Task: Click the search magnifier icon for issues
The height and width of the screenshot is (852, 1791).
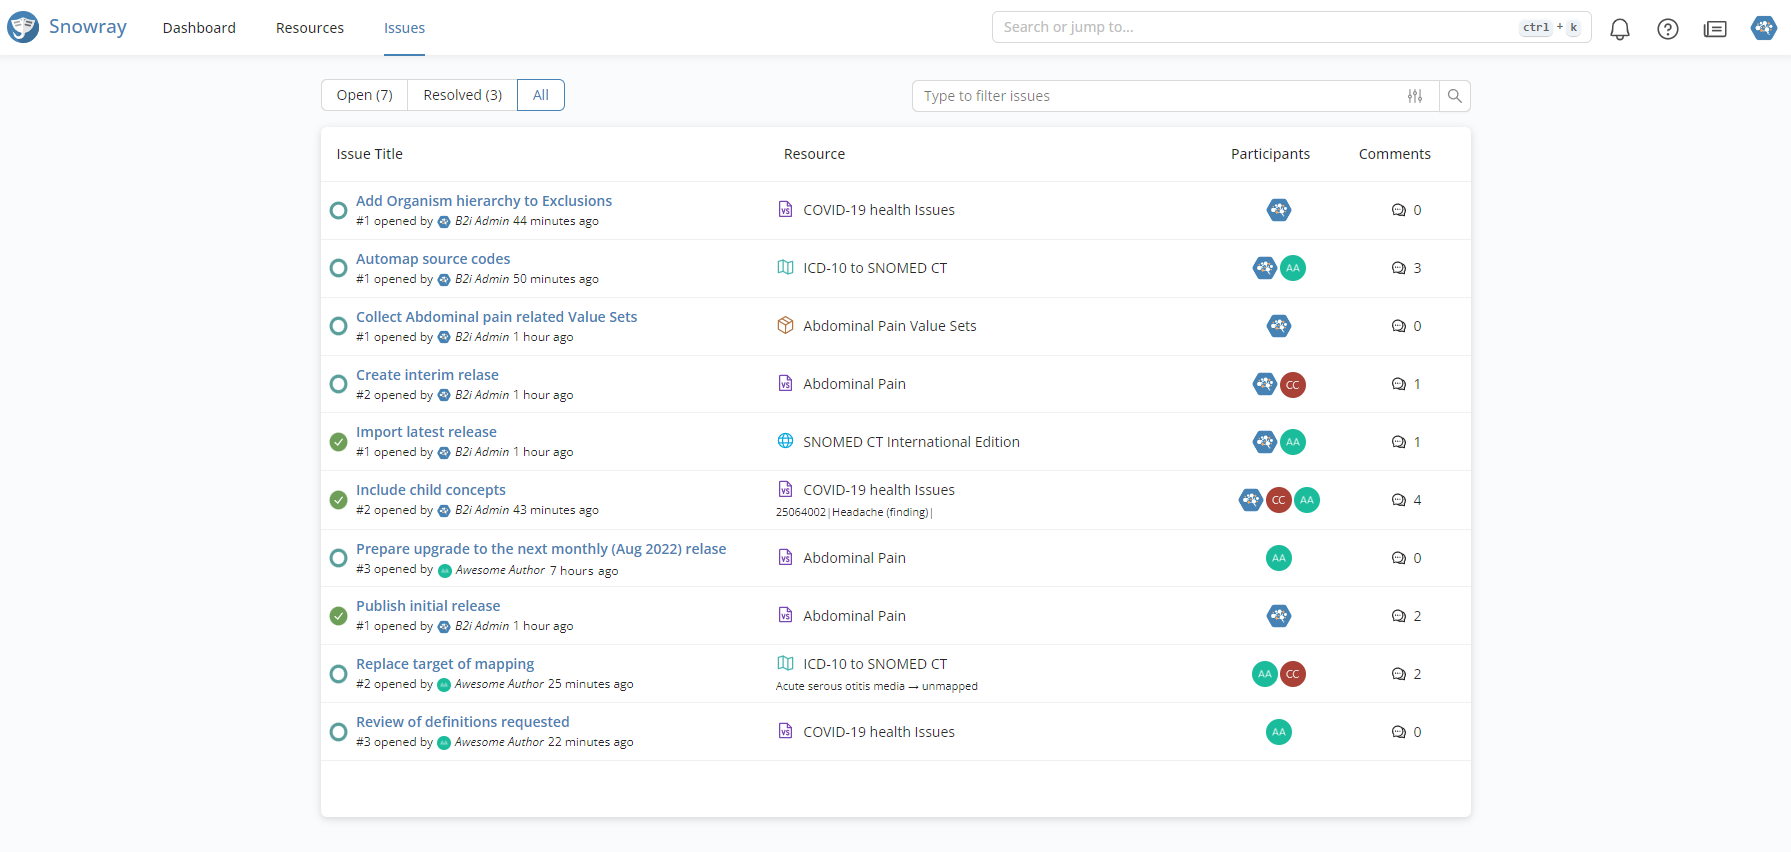Action: point(1454,96)
